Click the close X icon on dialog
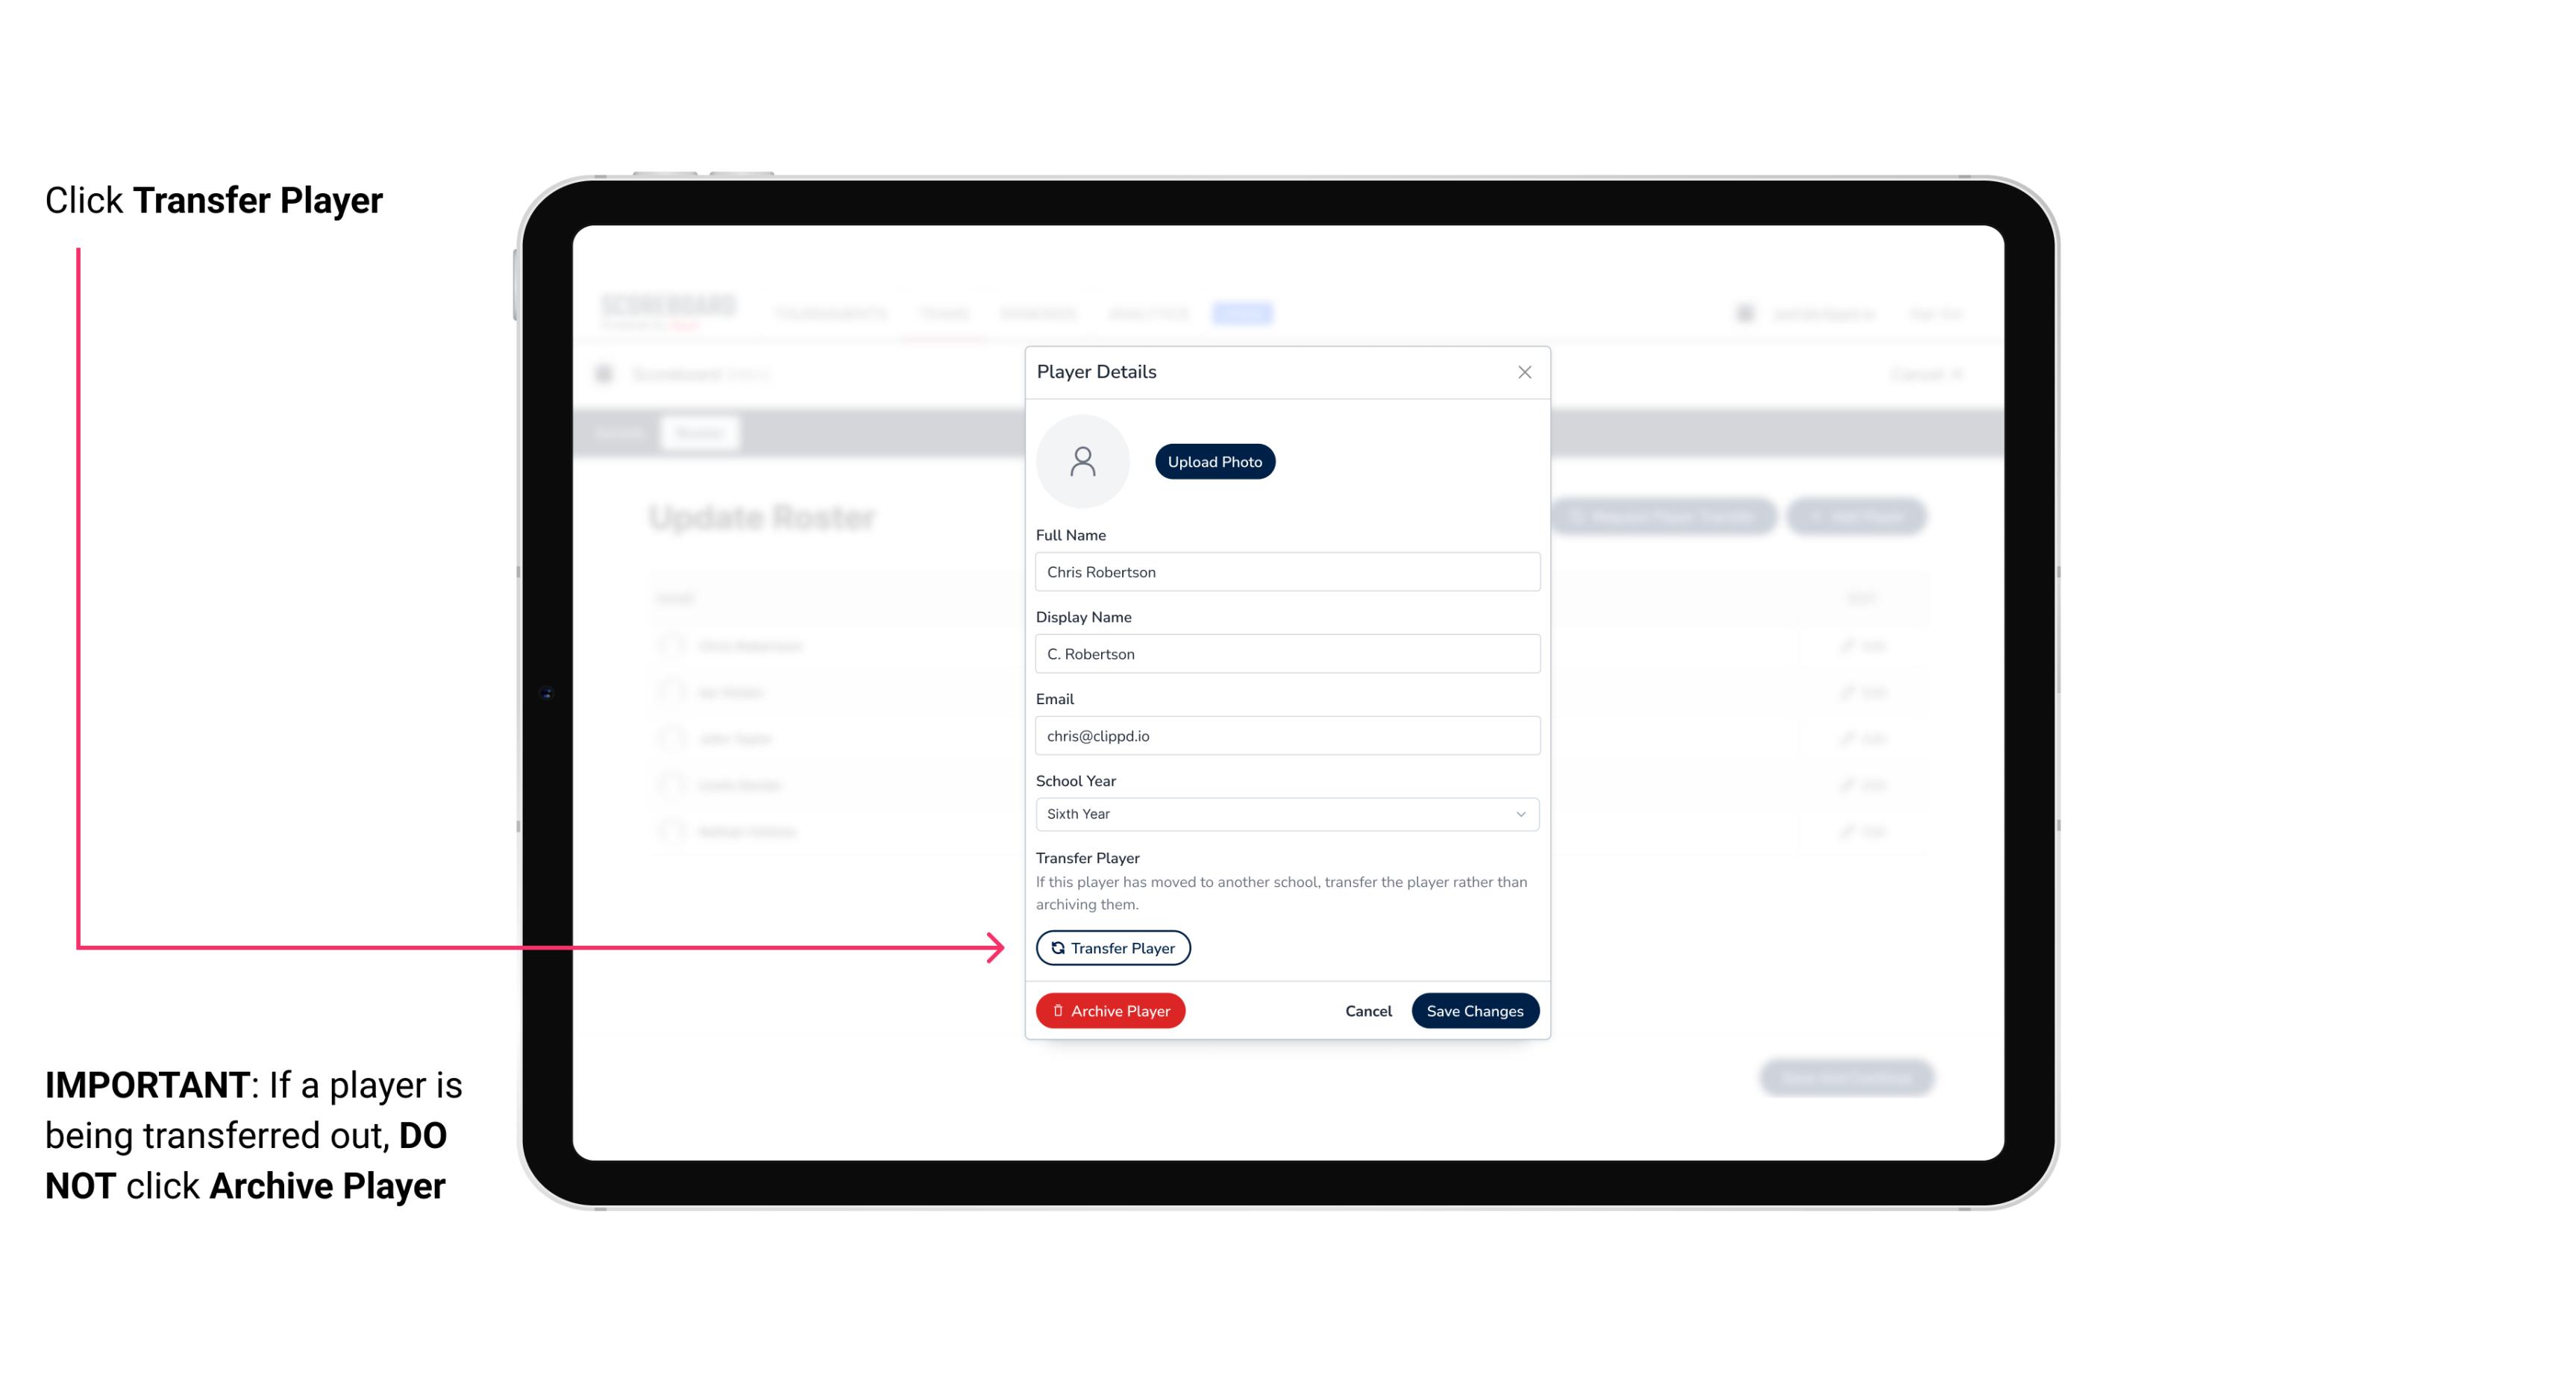The width and height of the screenshot is (2576, 1386). pos(1524,372)
